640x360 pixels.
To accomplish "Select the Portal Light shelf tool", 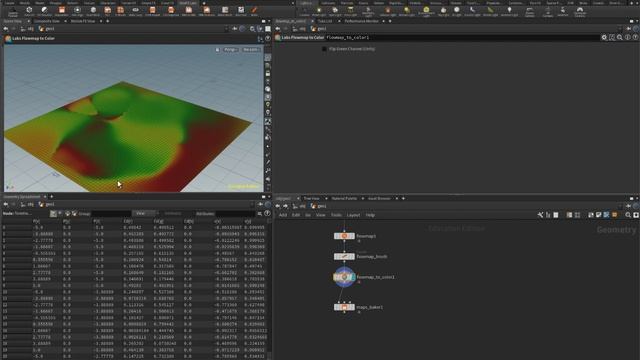I will pos(490,11).
